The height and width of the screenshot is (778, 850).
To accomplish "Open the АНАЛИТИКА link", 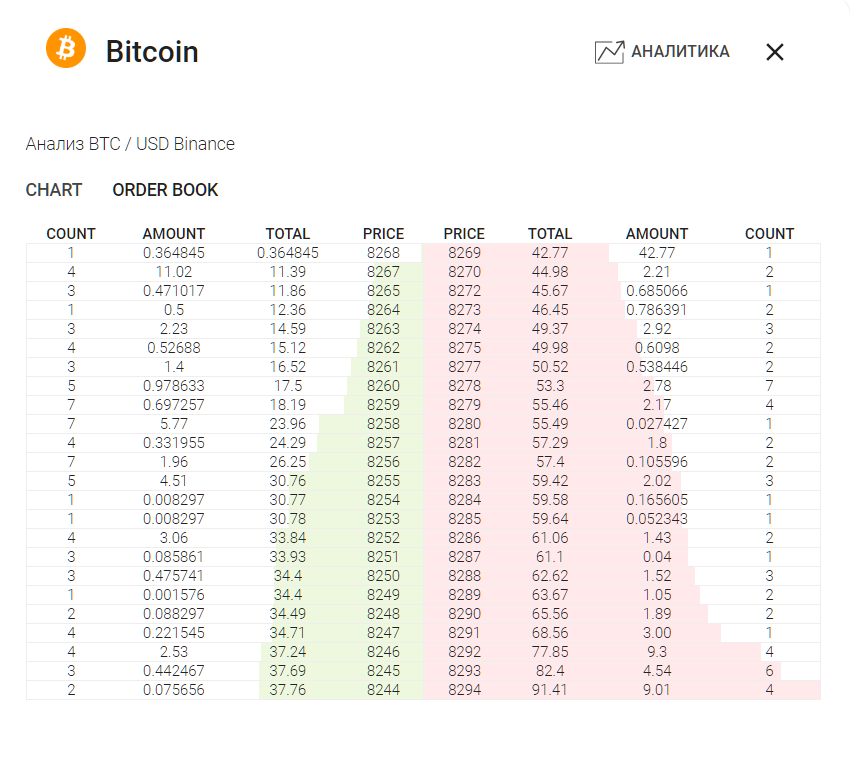I will (x=680, y=52).
